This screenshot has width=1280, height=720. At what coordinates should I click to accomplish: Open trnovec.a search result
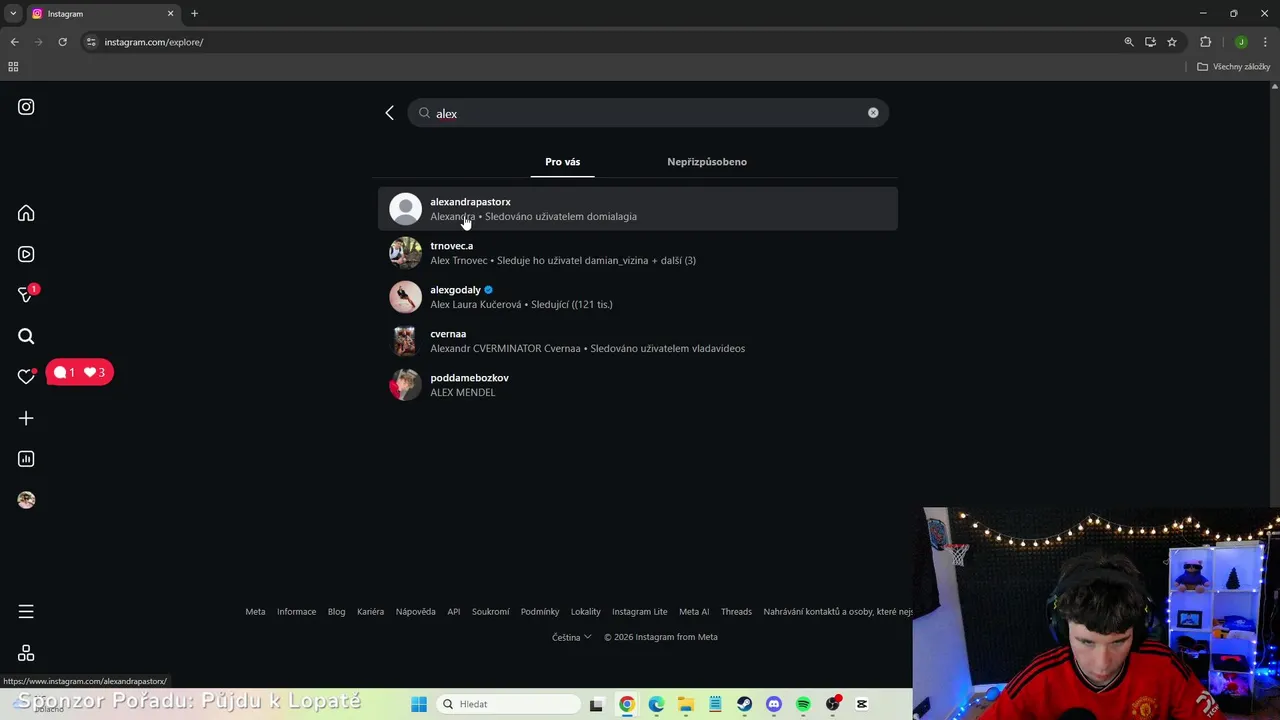pyautogui.click(x=638, y=253)
